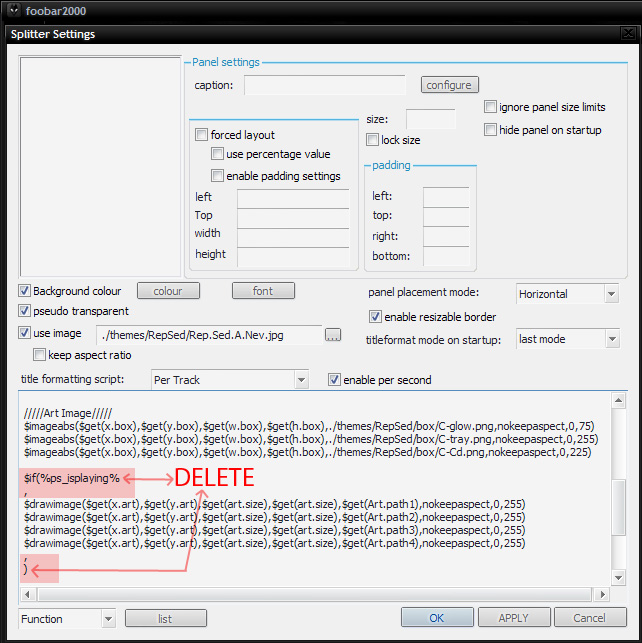This screenshot has height=643, width=642.
Task: Tick enable padding settings
Action: (217, 176)
